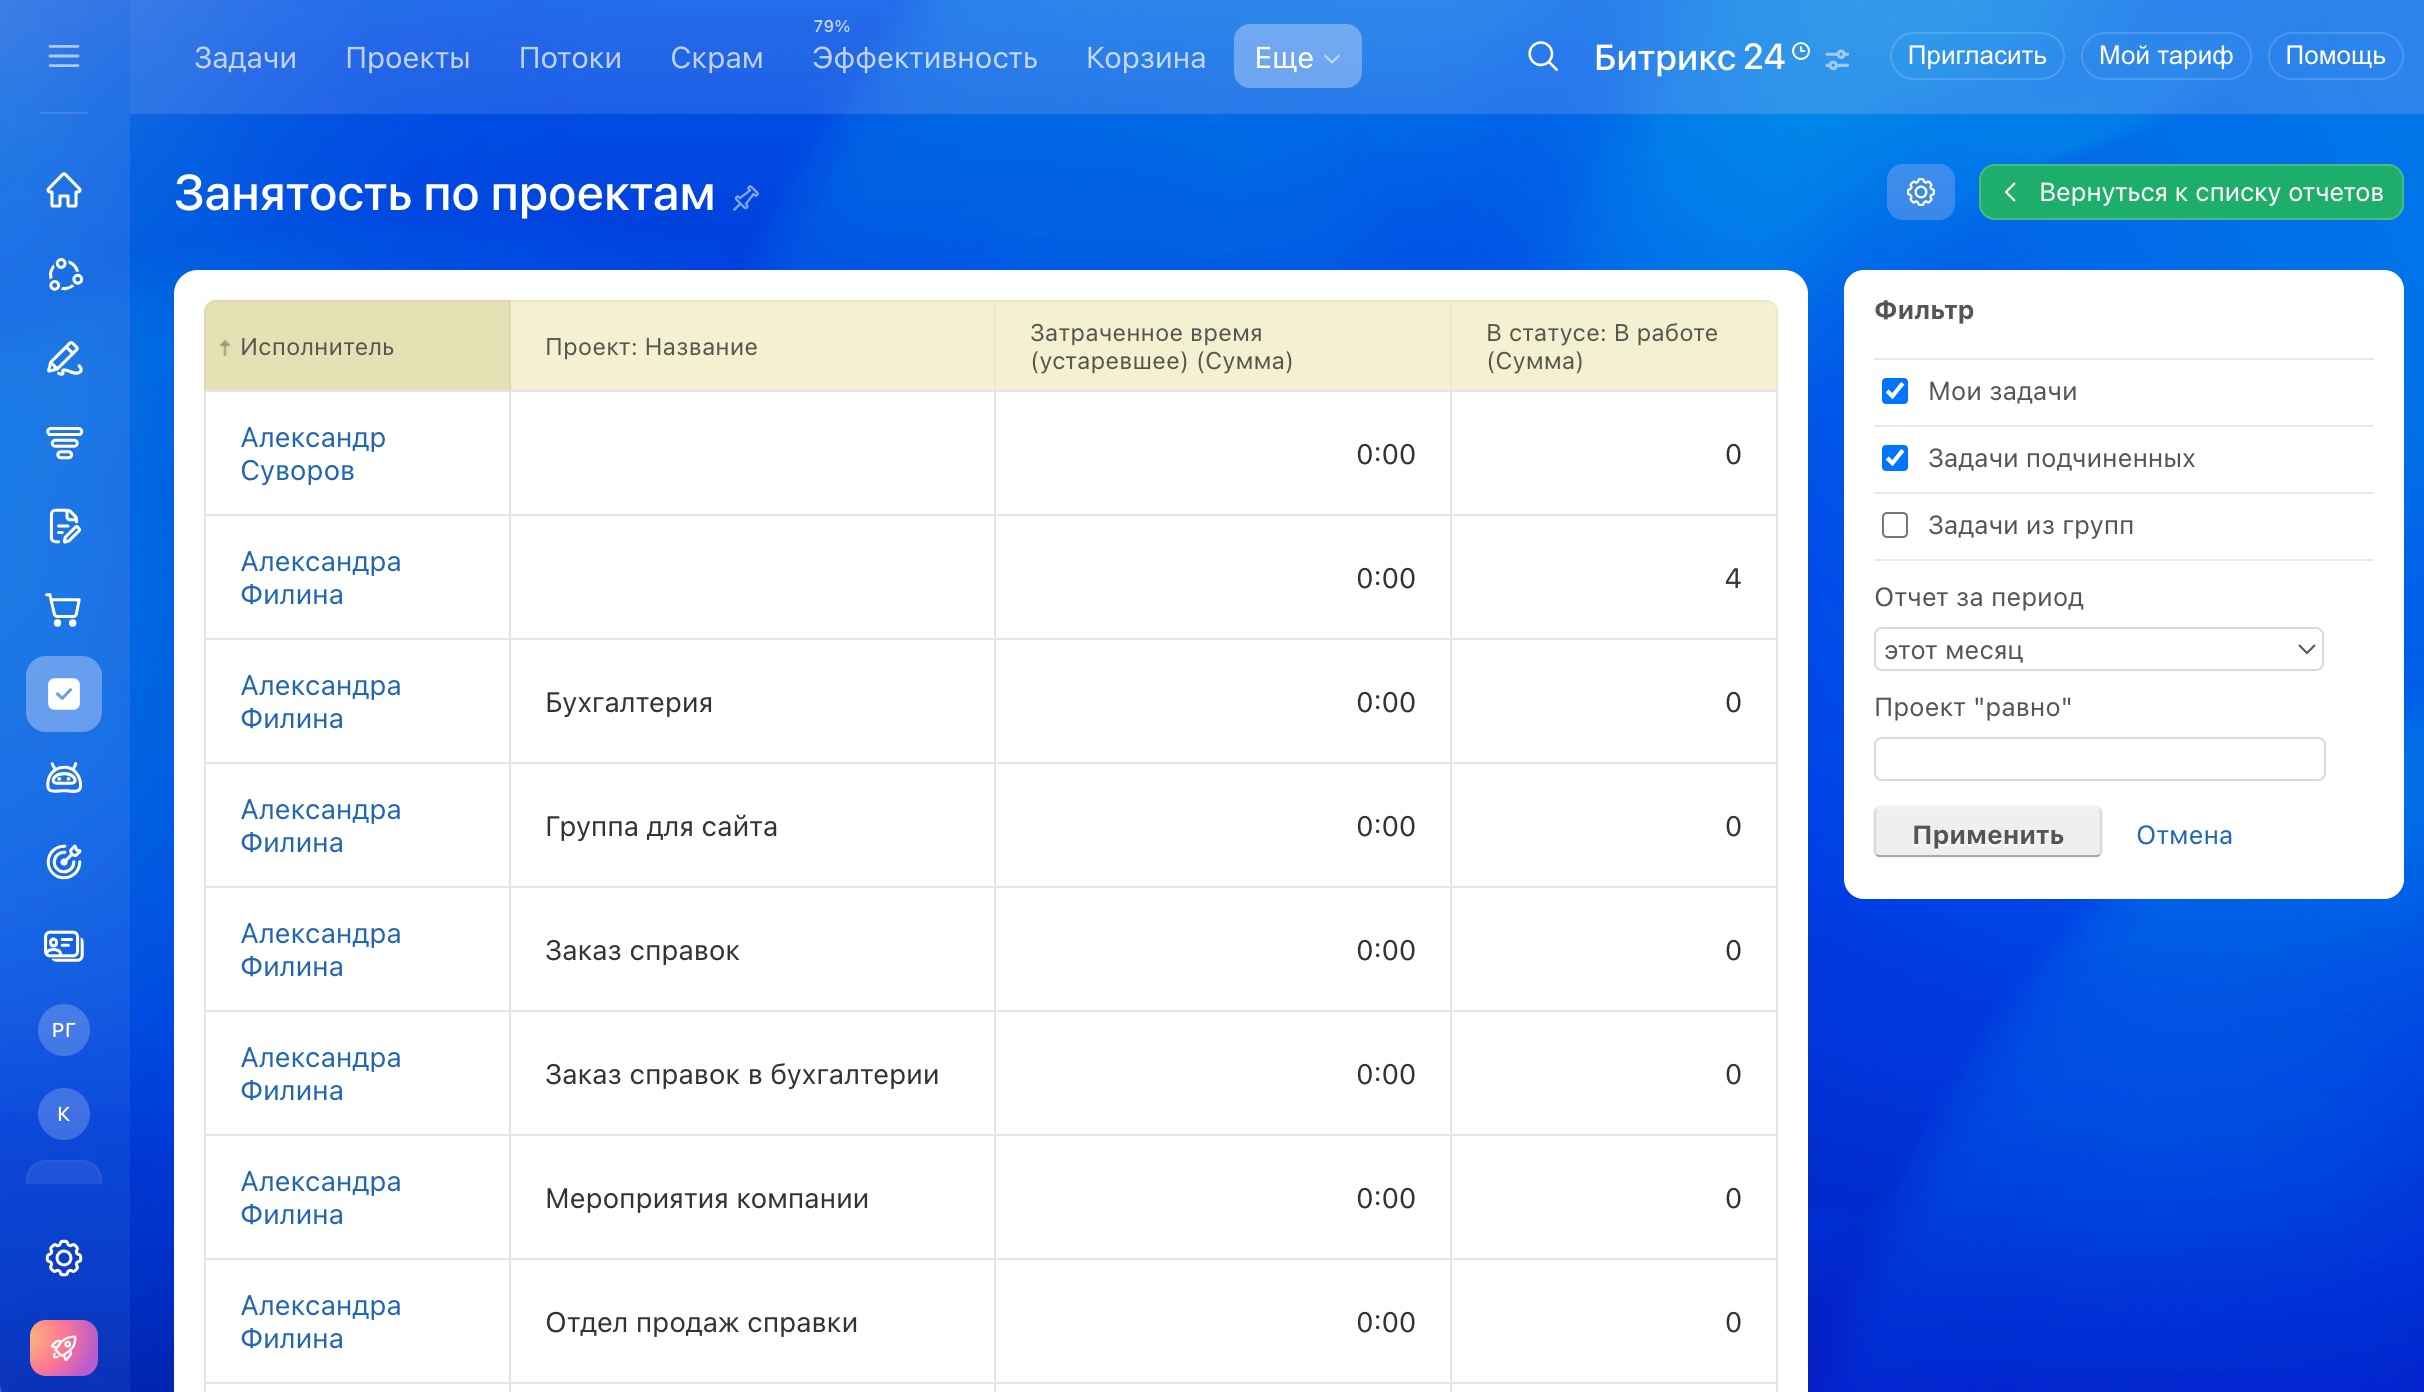
Task: Select the tasks checkmark sidebar icon
Action: [x=64, y=694]
